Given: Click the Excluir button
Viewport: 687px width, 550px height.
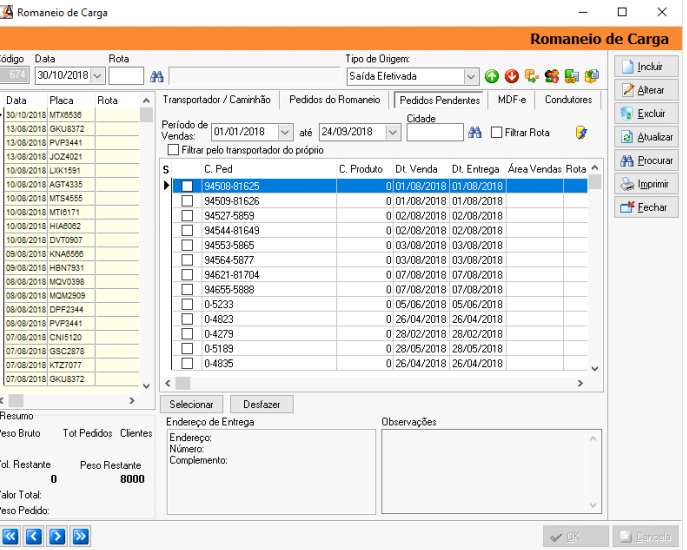Looking at the screenshot, I should (x=646, y=114).
